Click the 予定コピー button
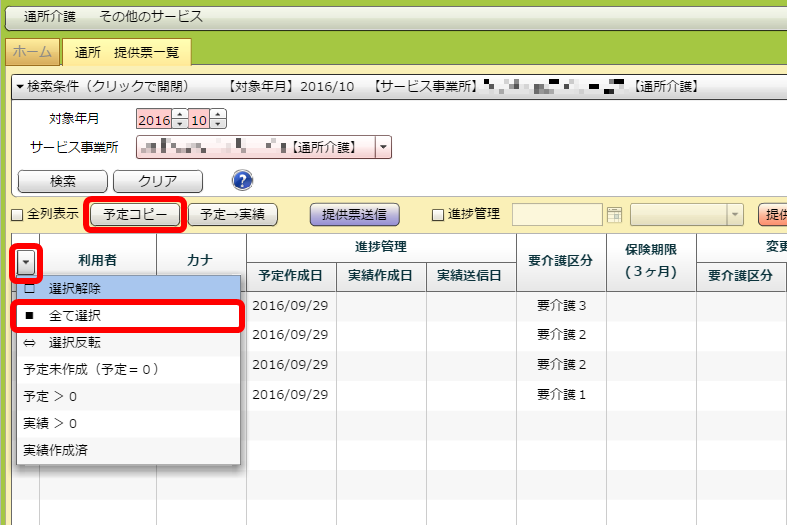The image size is (787, 525). (135, 214)
